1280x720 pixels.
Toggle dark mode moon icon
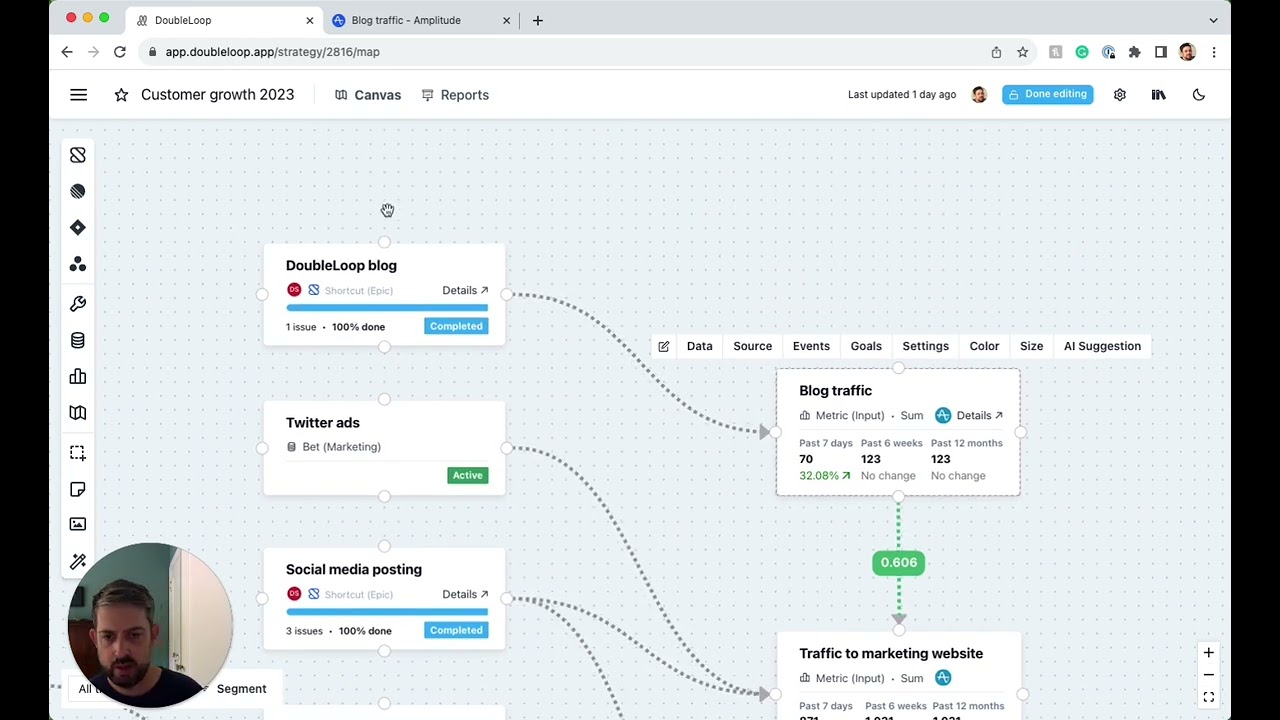[1199, 95]
